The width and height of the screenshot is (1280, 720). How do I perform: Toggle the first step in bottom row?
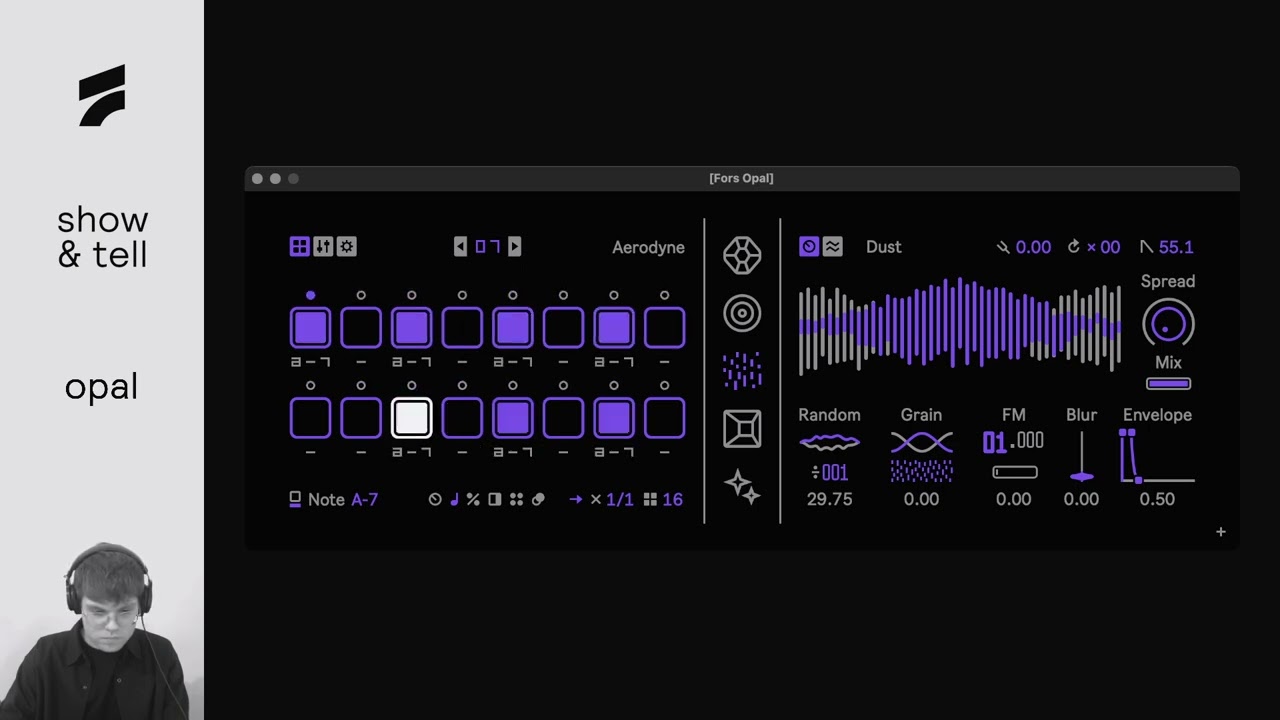coord(310,418)
